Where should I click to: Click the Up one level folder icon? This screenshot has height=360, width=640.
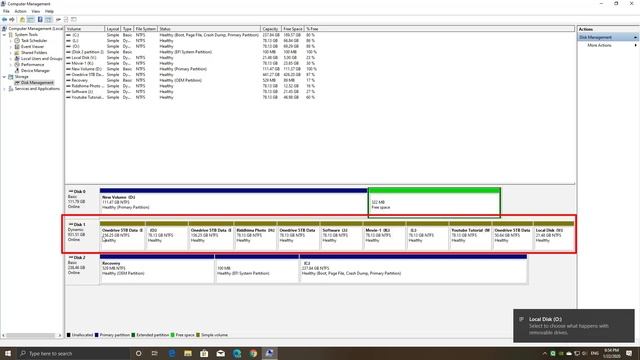[22, 20]
